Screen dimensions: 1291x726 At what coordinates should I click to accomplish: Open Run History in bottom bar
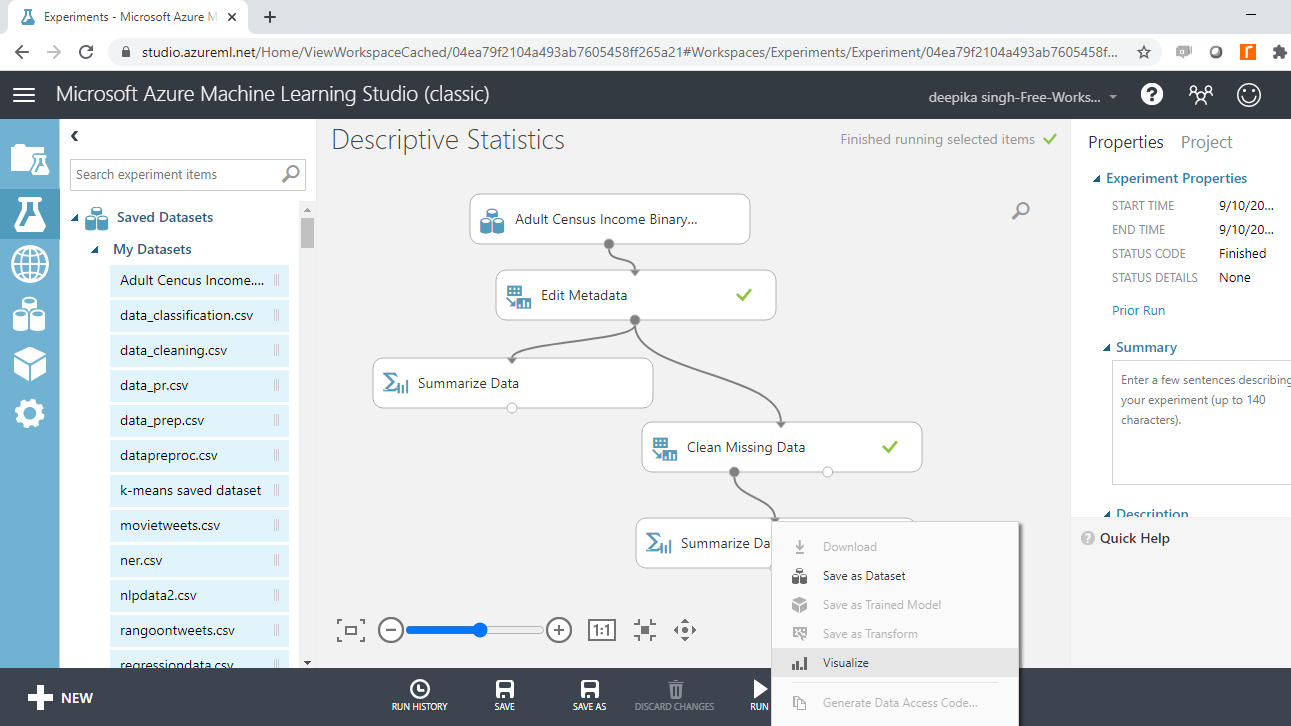(x=420, y=696)
